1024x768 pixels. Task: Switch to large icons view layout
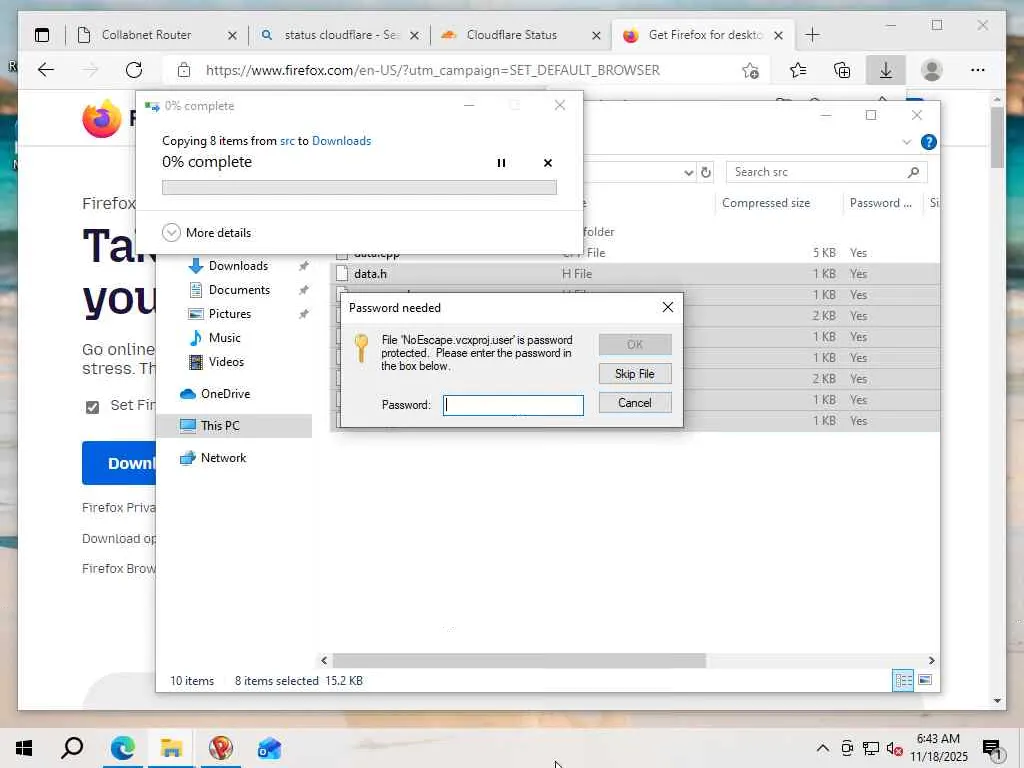(925, 680)
